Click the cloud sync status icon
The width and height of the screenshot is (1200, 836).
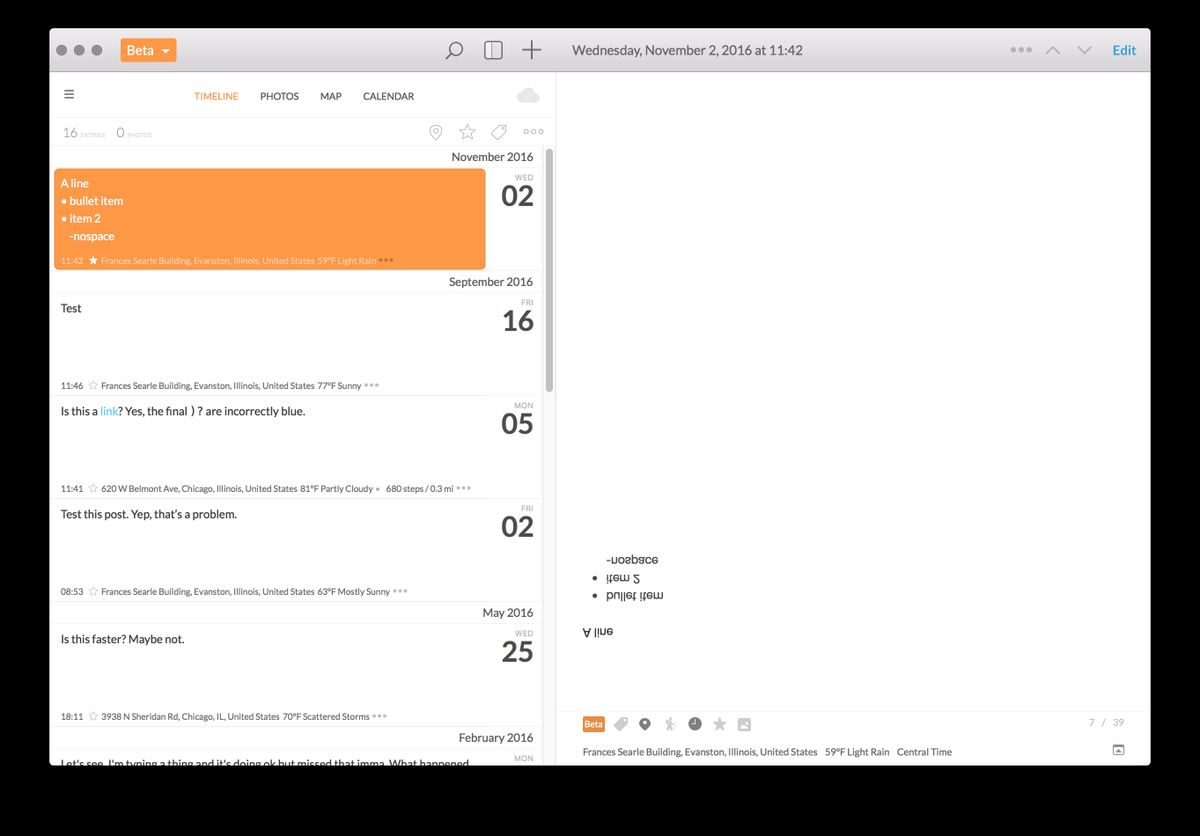pyautogui.click(x=528, y=96)
